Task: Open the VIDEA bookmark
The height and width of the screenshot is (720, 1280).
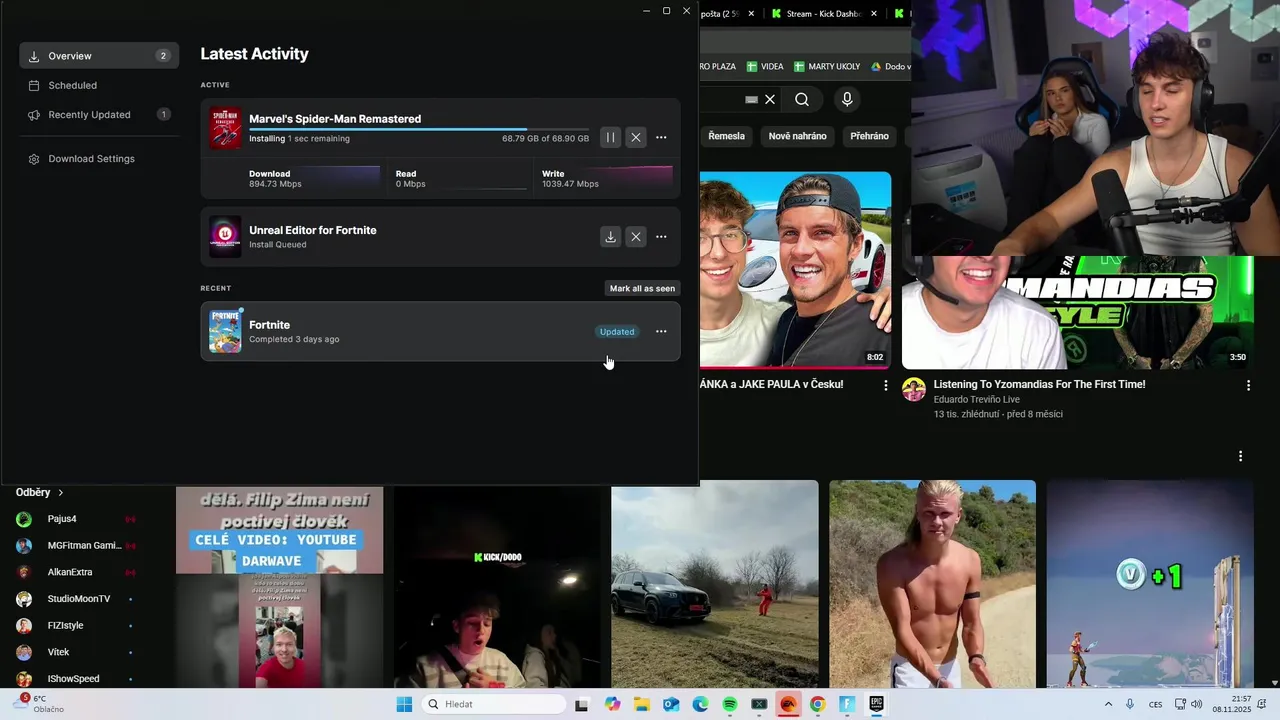Action: coord(764,66)
